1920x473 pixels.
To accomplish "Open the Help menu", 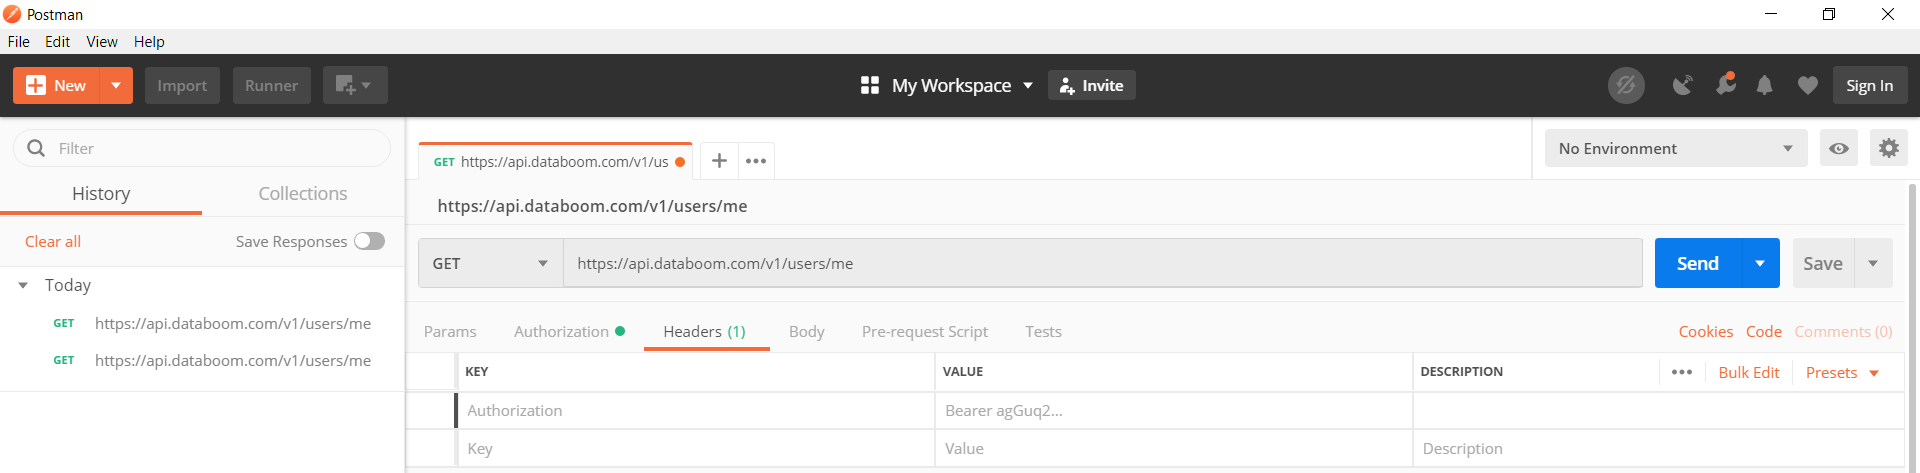I will 149,42.
